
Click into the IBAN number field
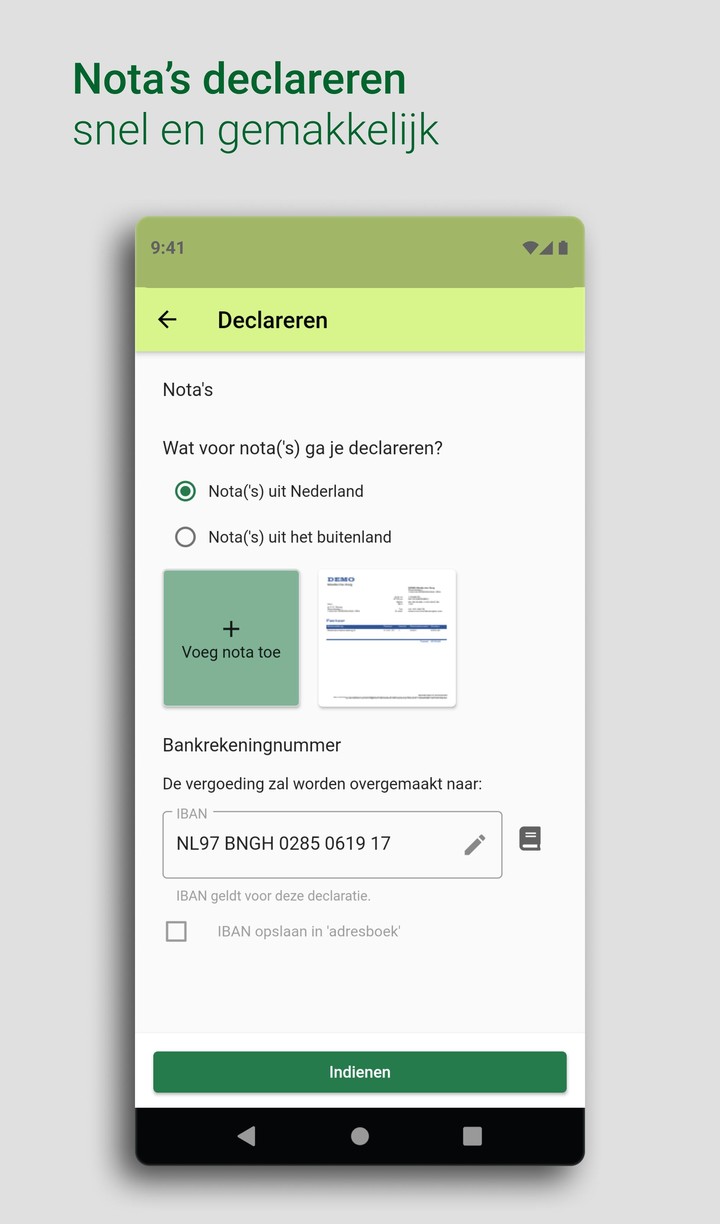310,844
